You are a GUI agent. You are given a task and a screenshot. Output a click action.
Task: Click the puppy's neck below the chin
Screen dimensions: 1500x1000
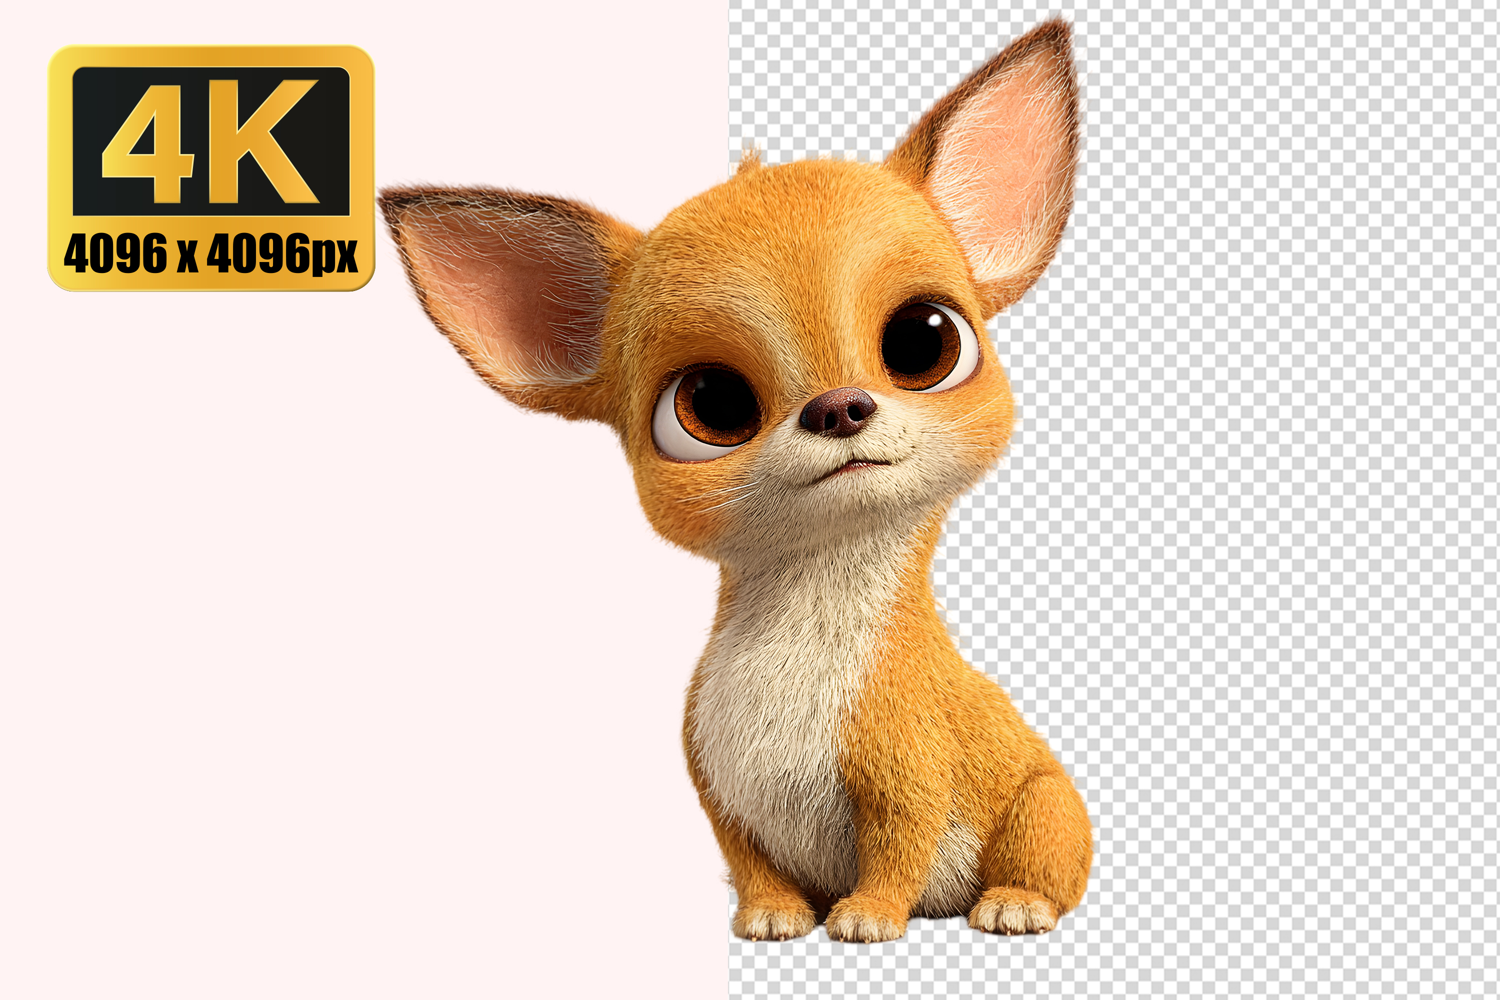pos(840,560)
